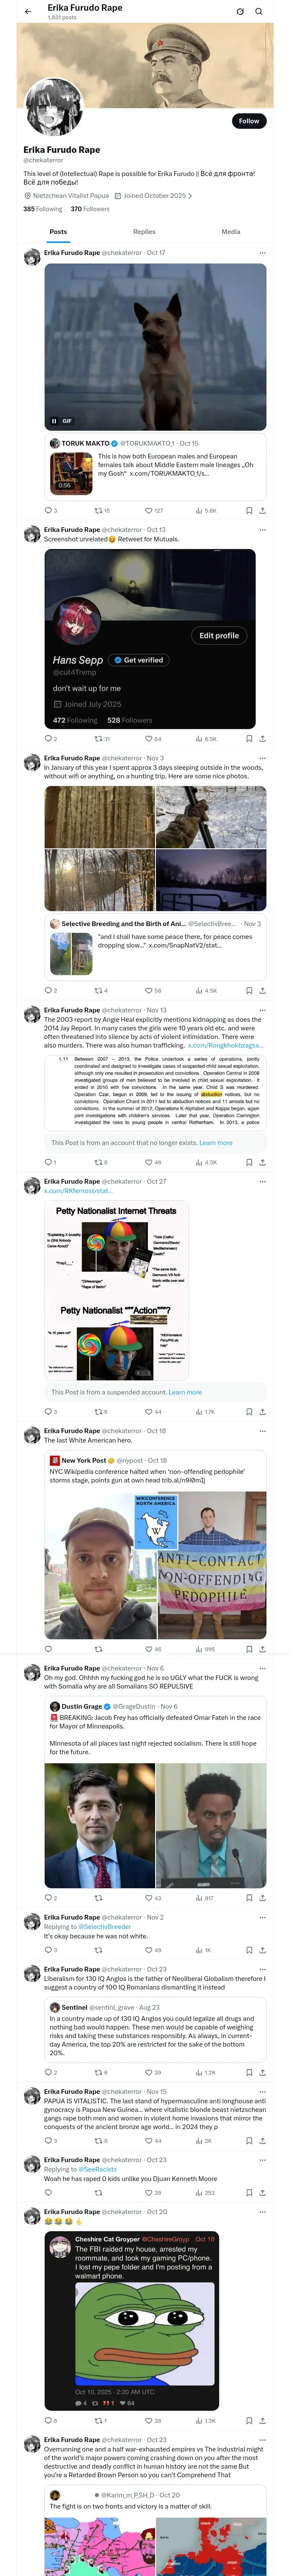Share the Oct 13 post
The width and height of the screenshot is (290, 2576).
coord(262,739)
